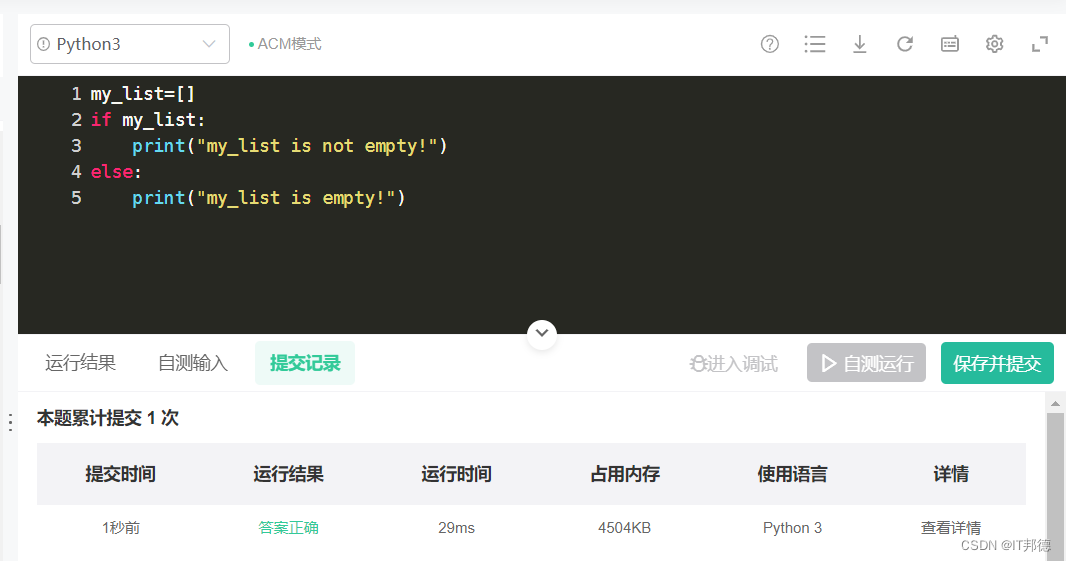Click the 使用语言 column header
This screenshot has width=1066, height=561.
click(793, 474)
